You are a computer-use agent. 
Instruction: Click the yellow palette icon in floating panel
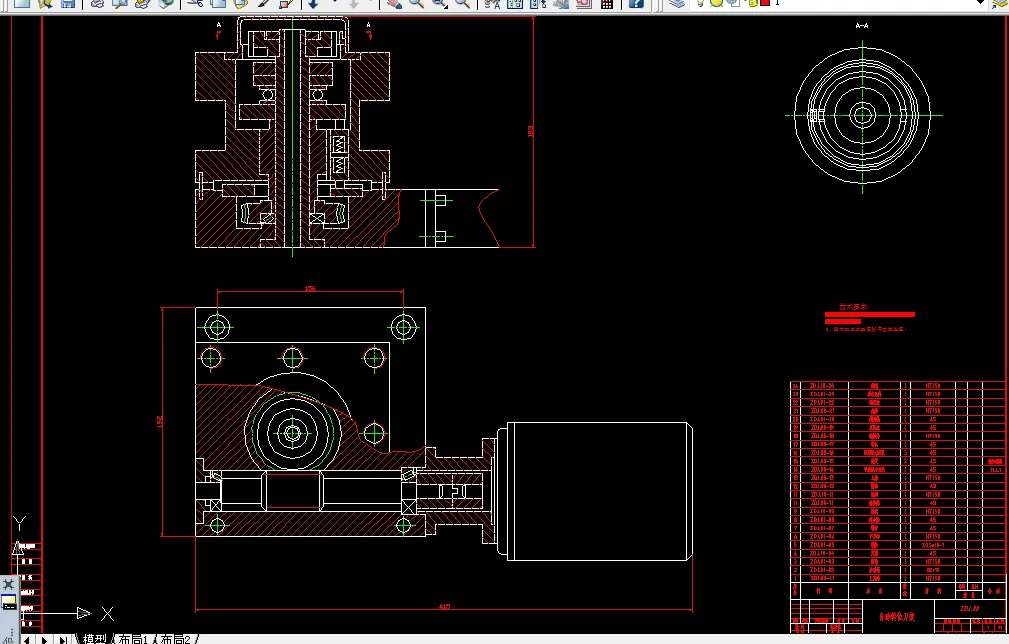[x=8, y=603]
